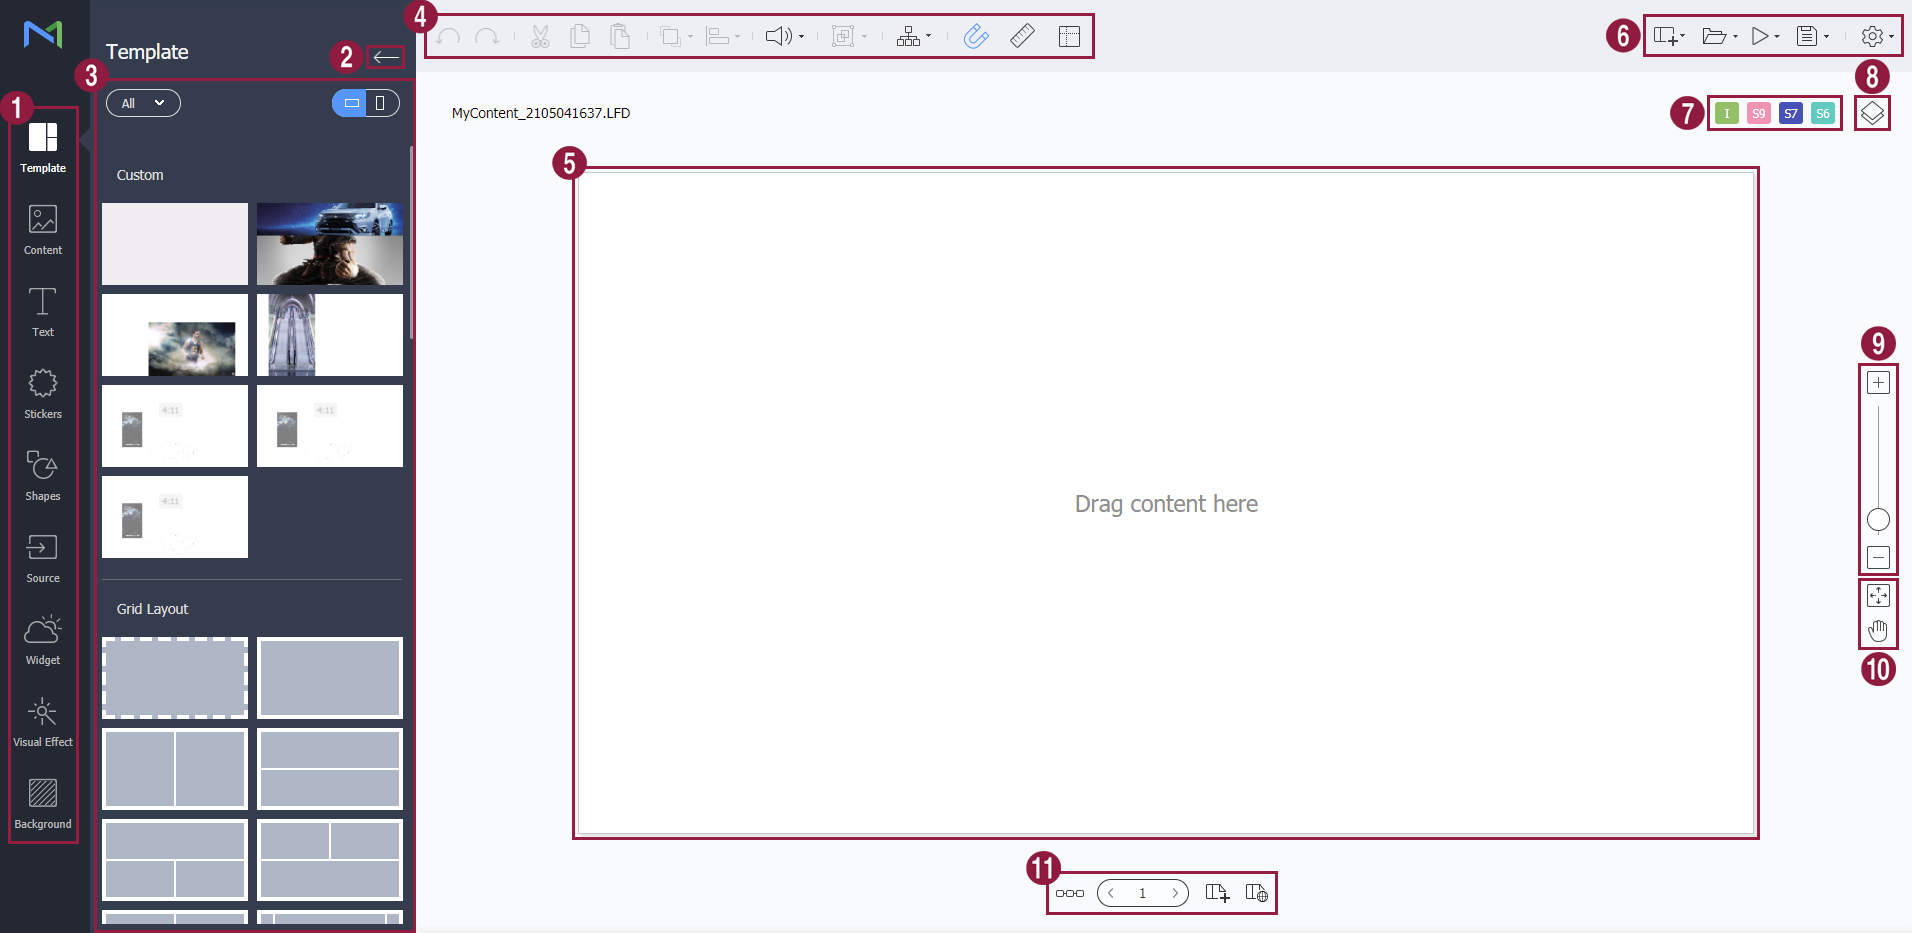Switch to landscape orientation templates

click(350, 103)
